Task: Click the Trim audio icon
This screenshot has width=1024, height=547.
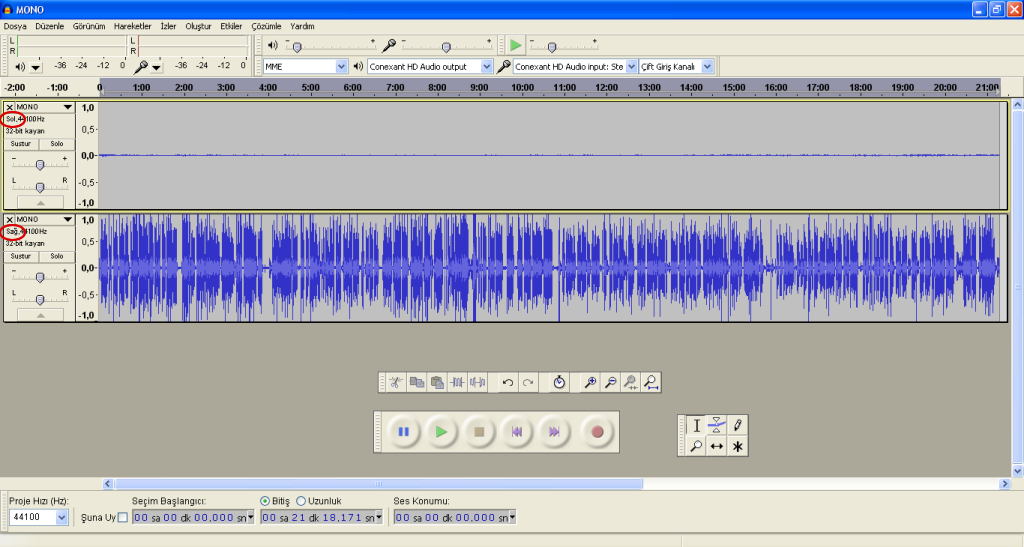Action: (457, 383)
